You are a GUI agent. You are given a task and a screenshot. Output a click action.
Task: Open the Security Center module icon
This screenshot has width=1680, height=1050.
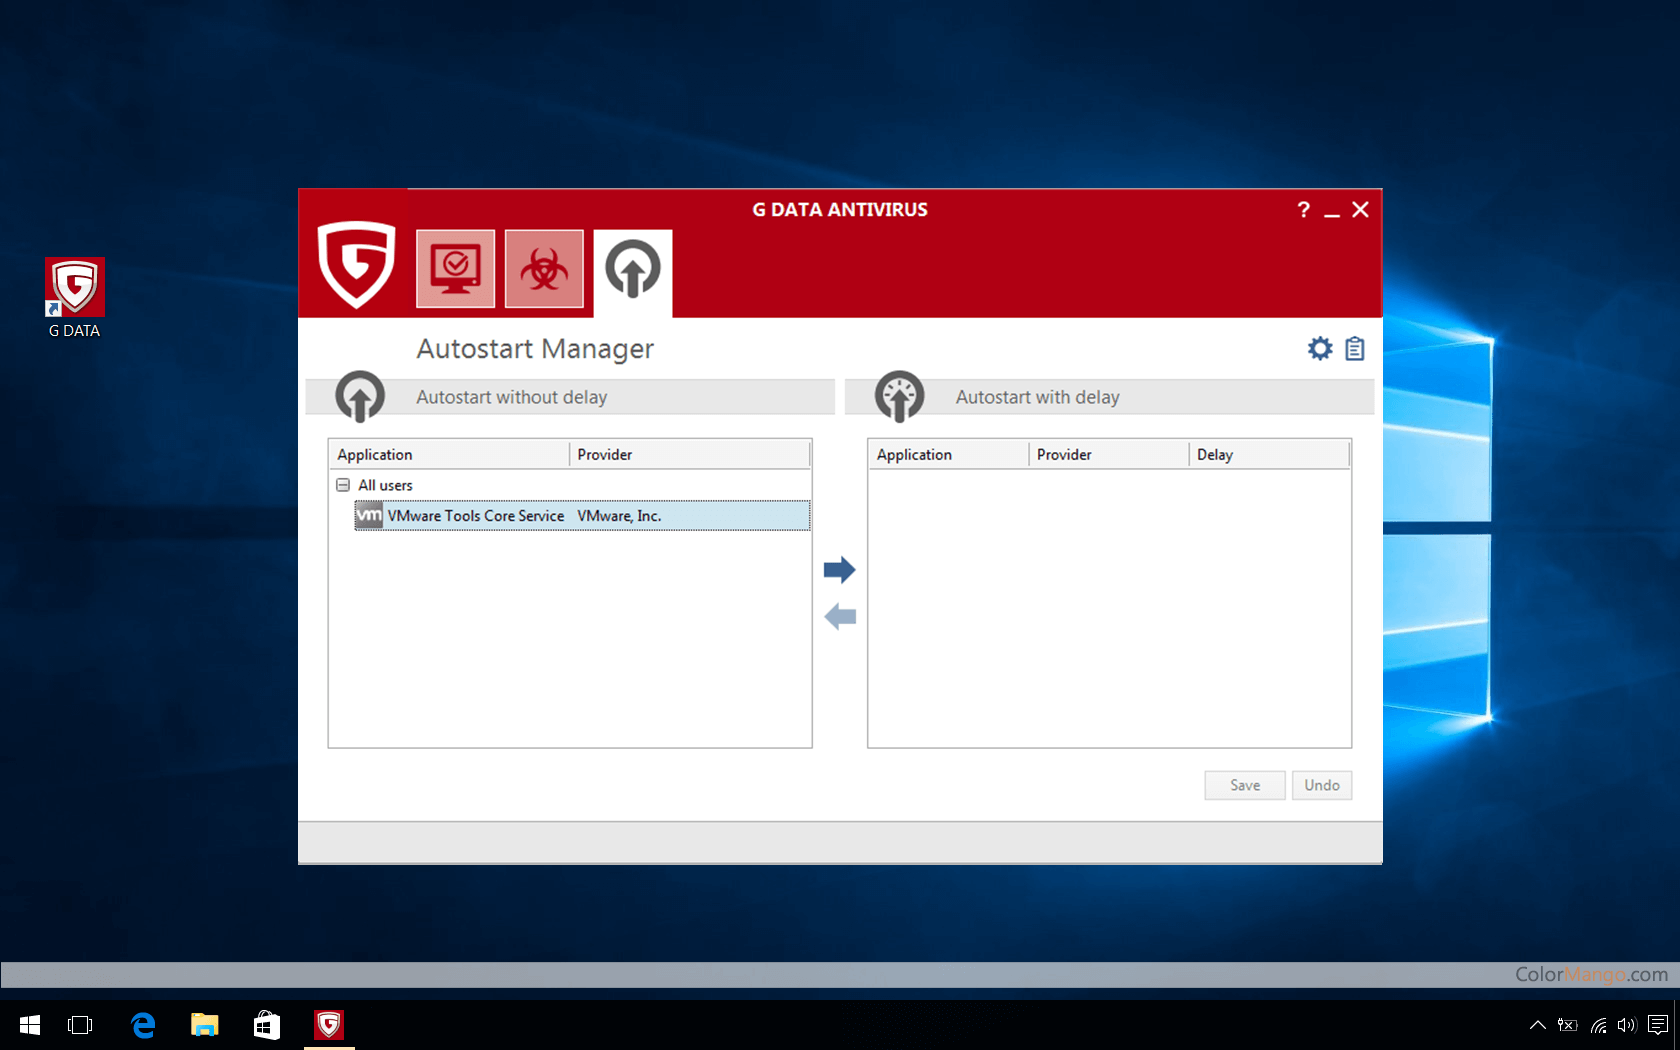click(x=455, y=269)
